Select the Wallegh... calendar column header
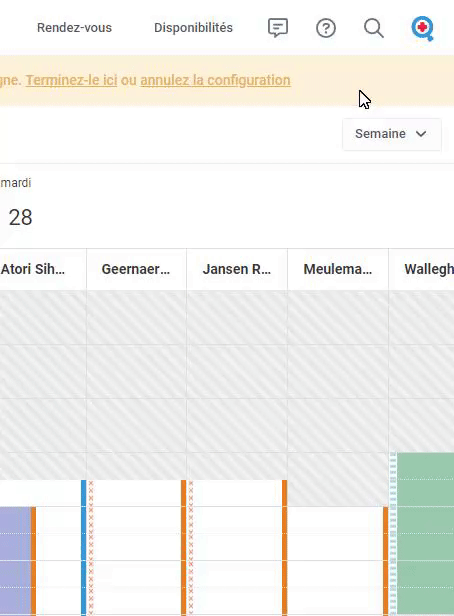The image size is (454, 616). click(421, 270)
